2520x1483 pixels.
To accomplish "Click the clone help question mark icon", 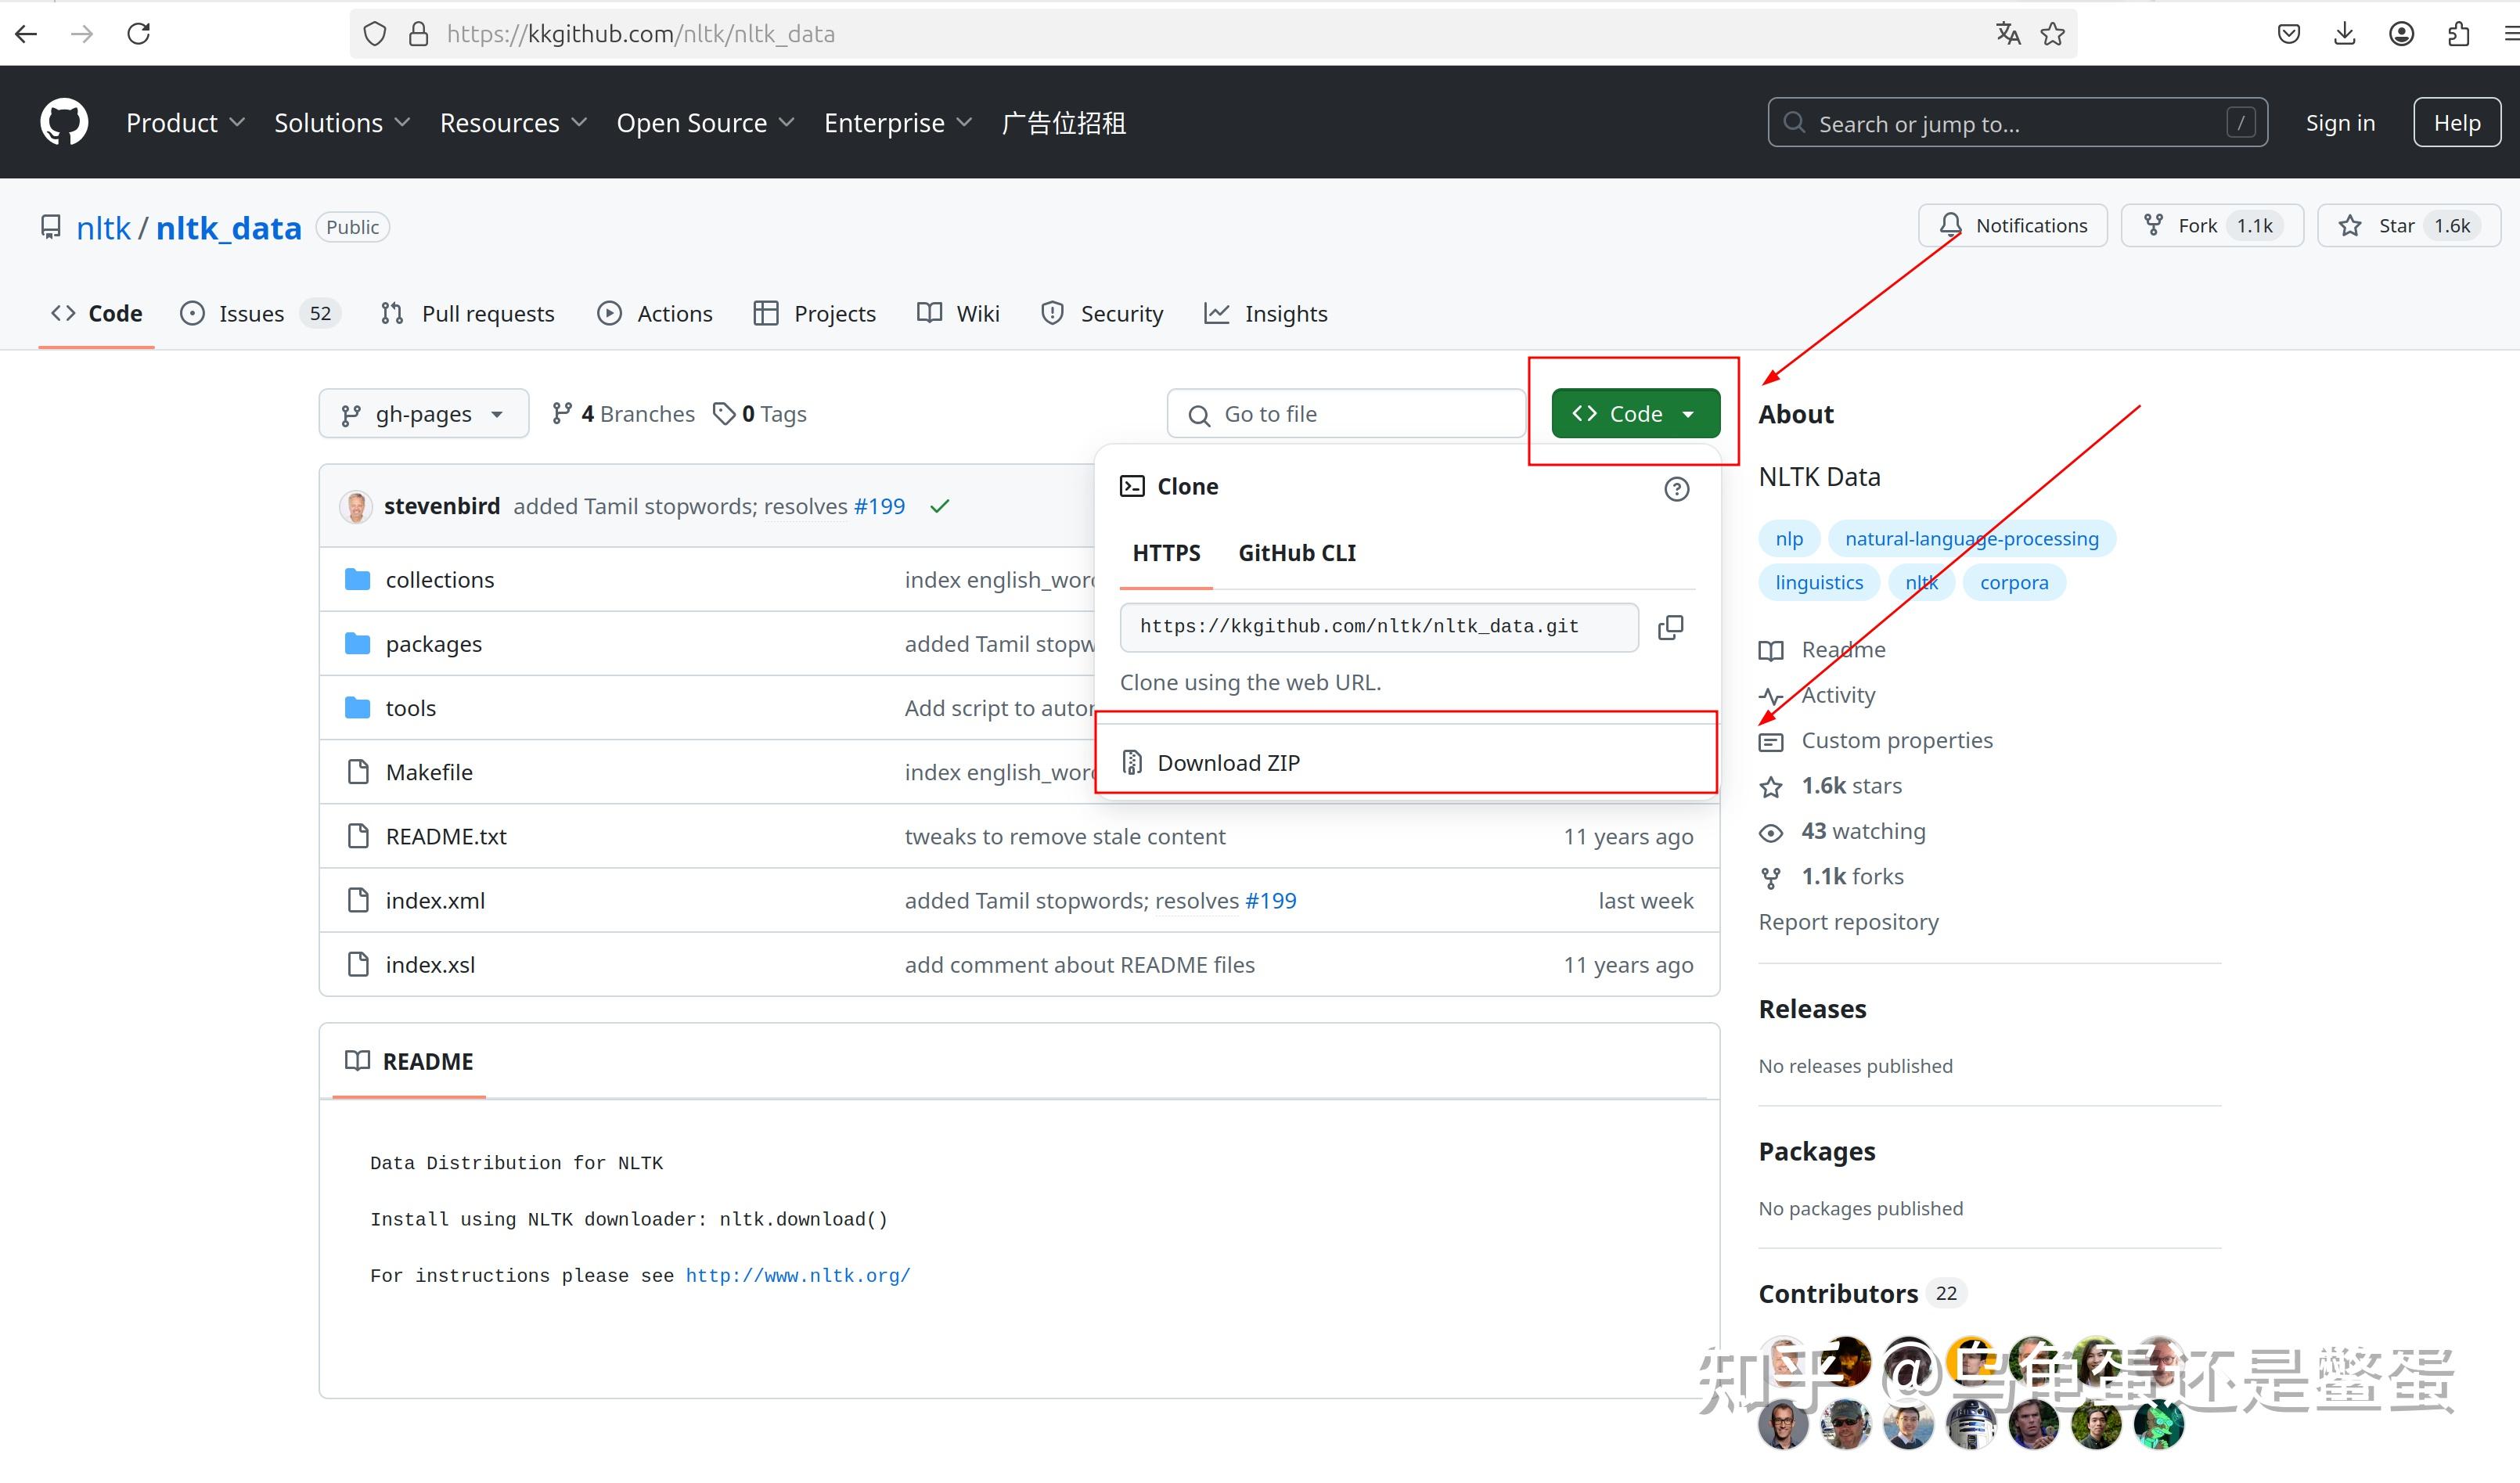I will click(1676, 489).
